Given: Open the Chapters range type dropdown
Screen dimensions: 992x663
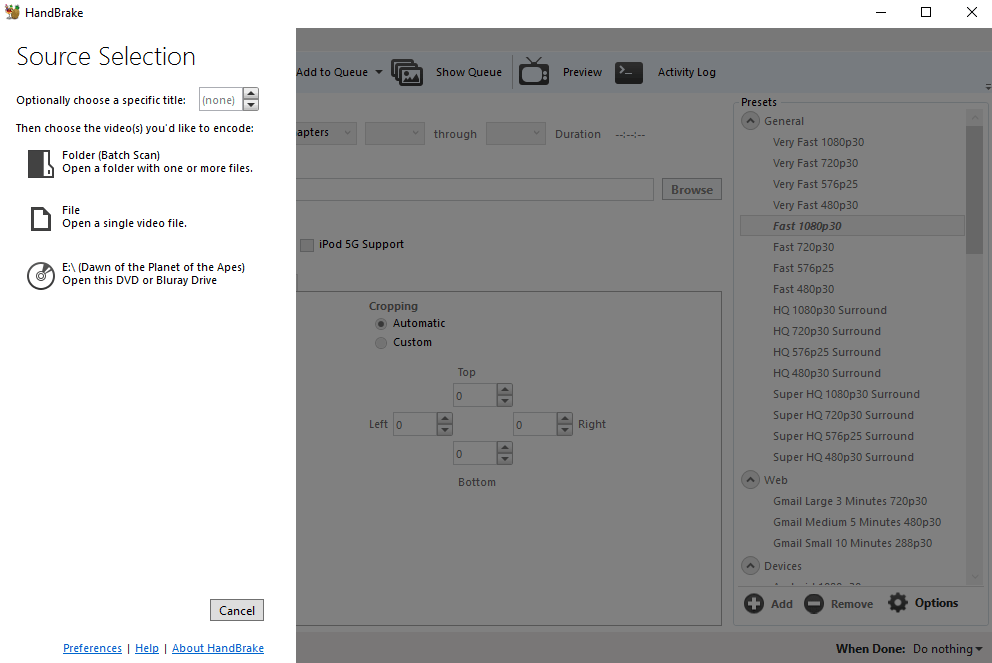Looking at the screenshot, I should pyautogui.click(x=326, y=133).
